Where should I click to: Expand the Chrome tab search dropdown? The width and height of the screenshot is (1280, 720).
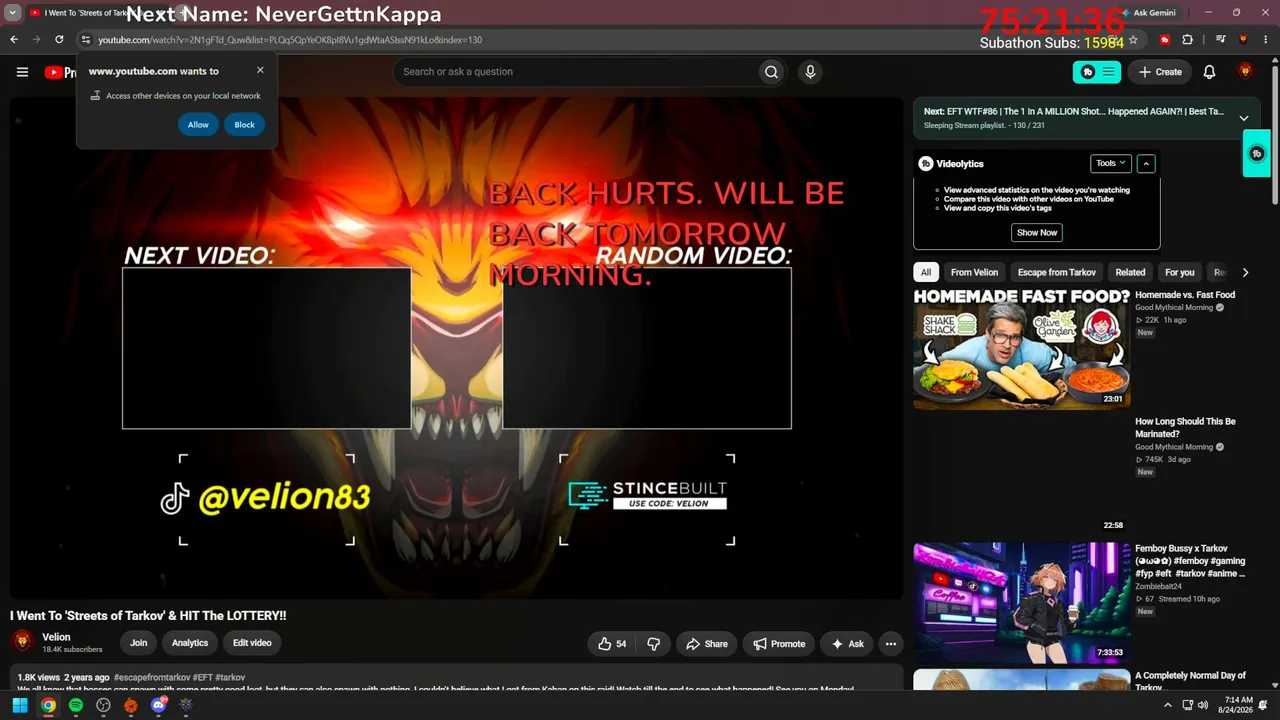point(13,12)
